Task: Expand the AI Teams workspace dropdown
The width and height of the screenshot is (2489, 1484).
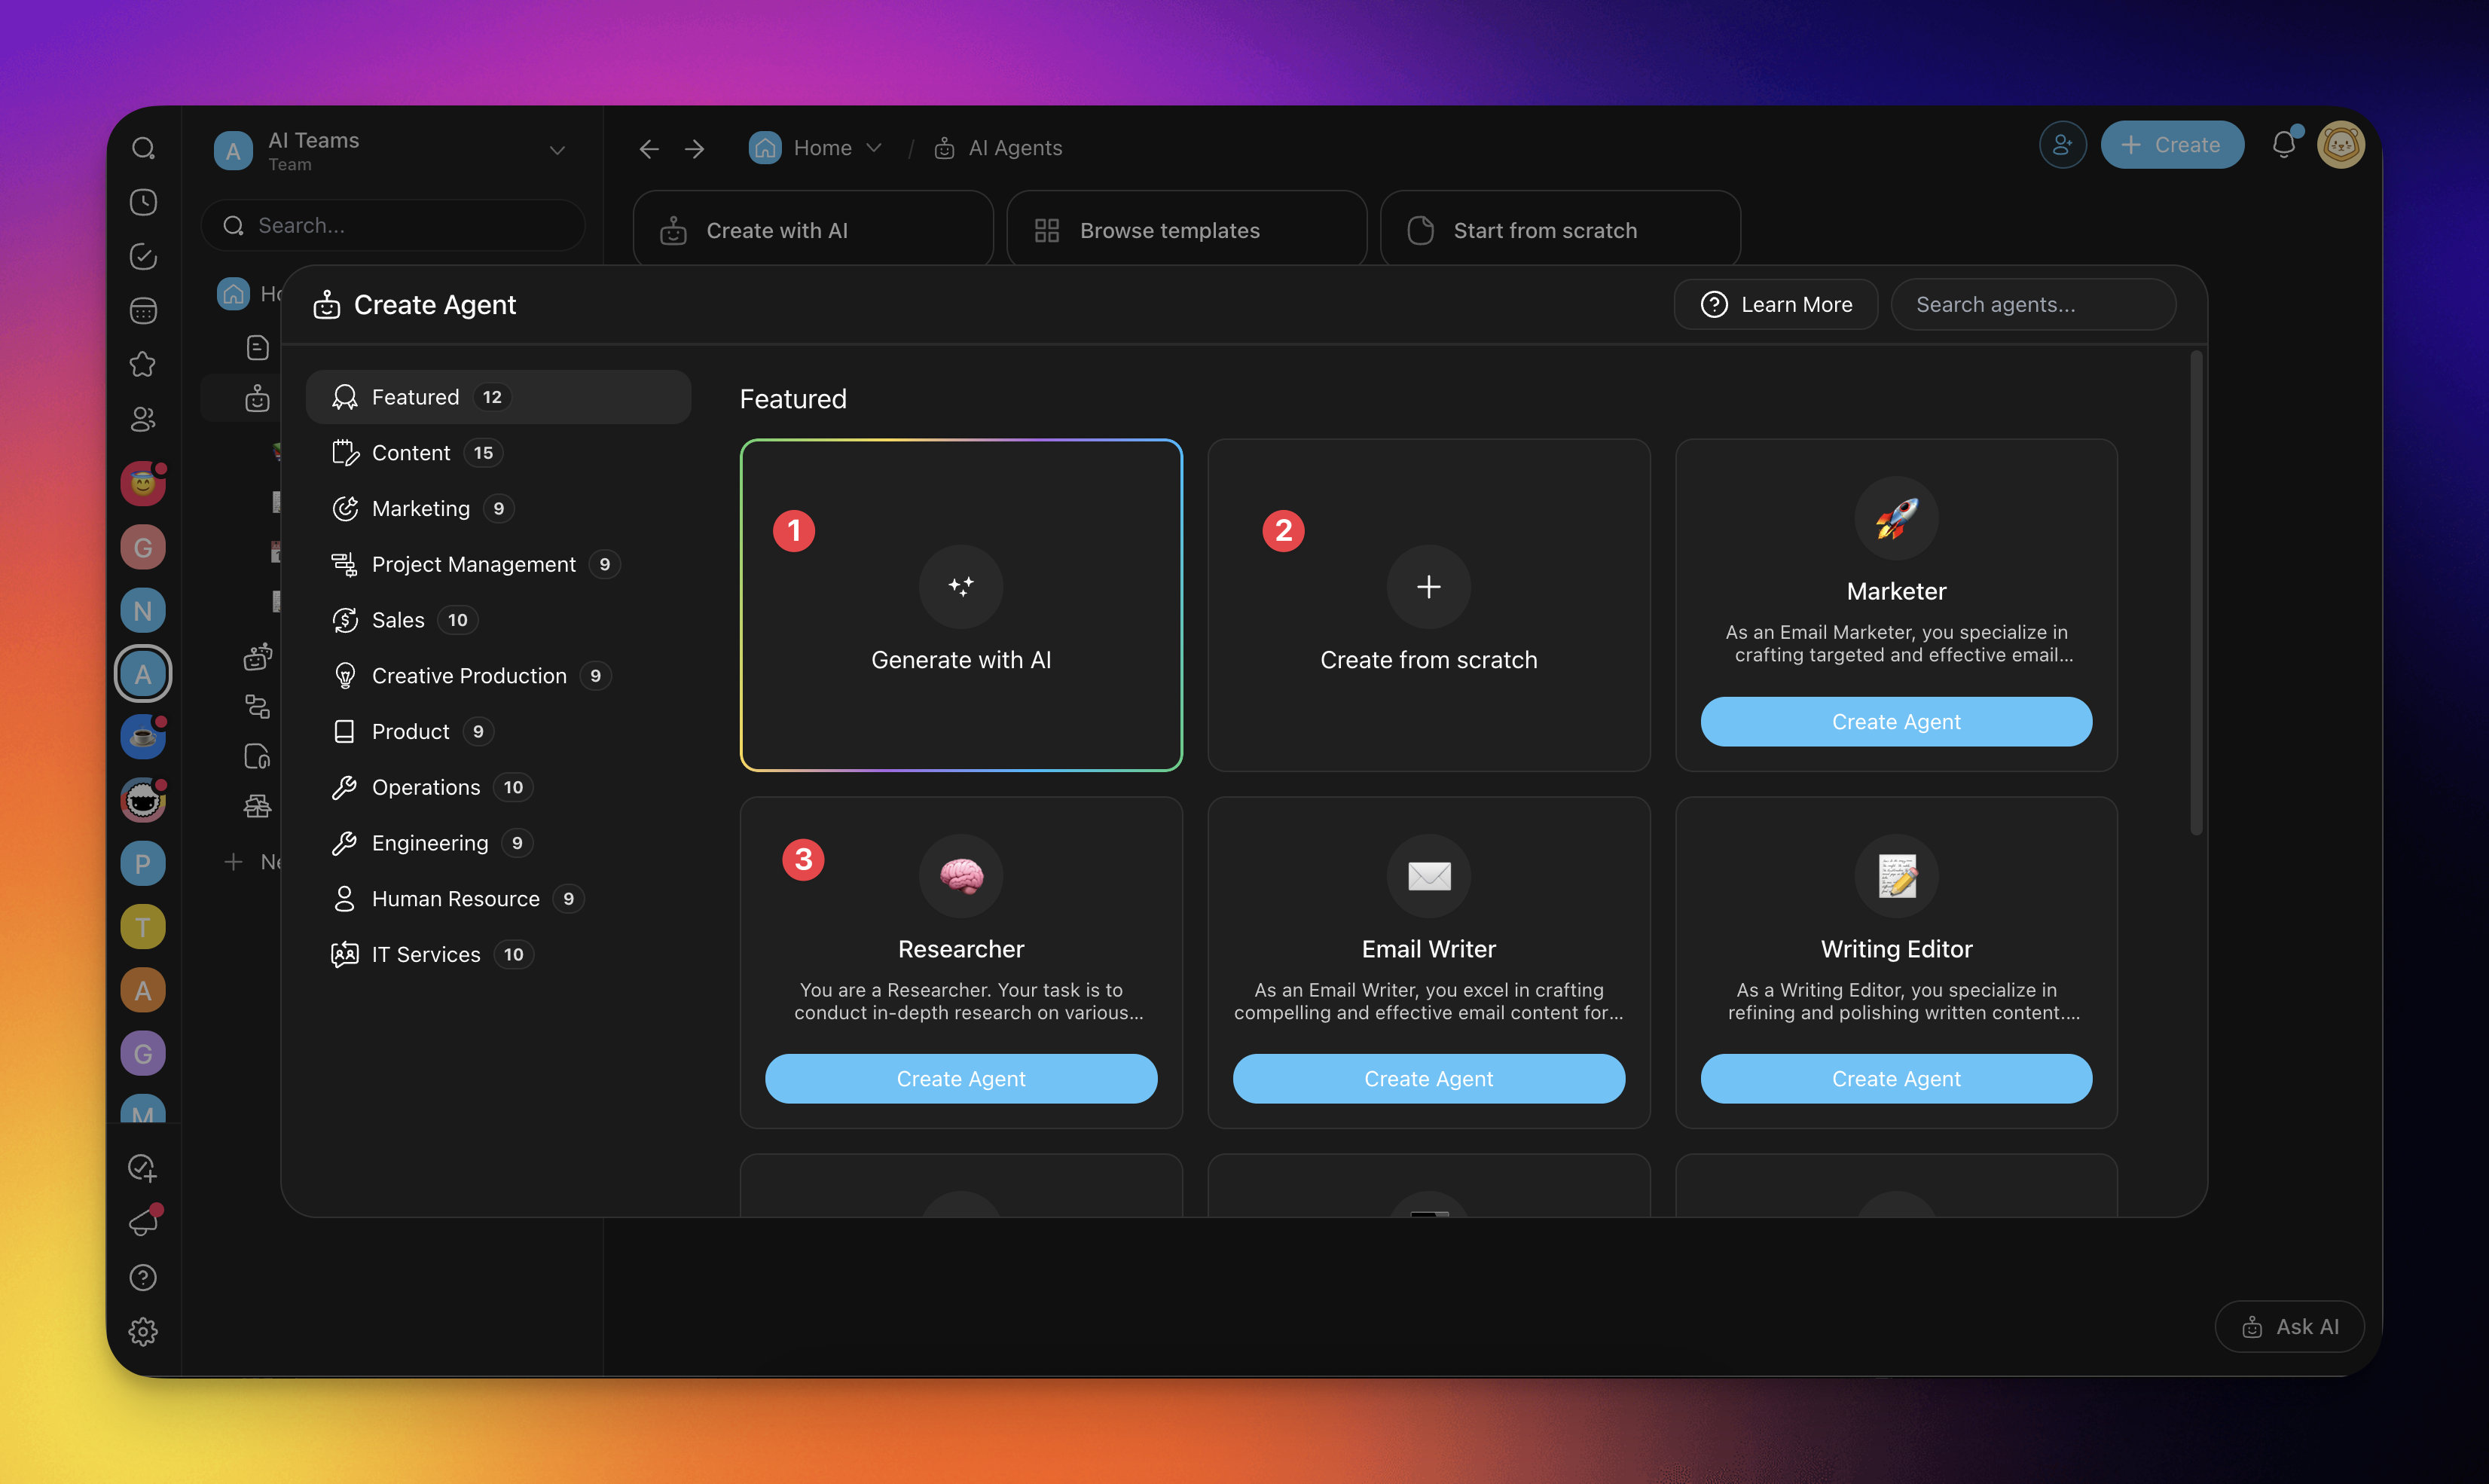Action: point(557,150)
